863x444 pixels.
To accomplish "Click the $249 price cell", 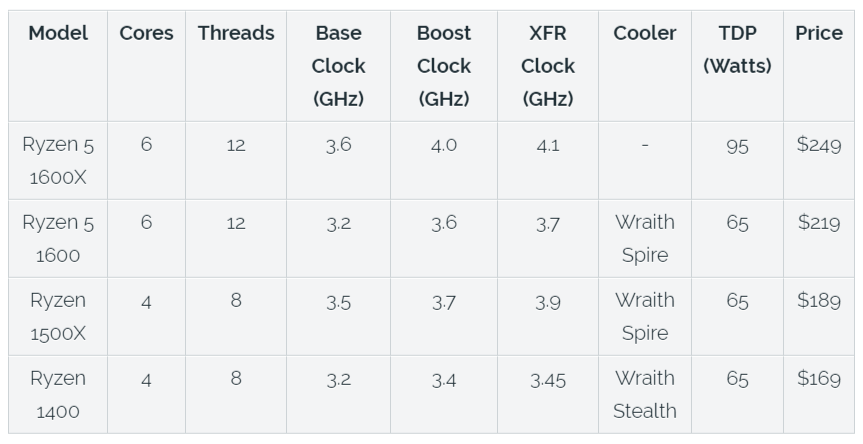I will coord(819,145).
